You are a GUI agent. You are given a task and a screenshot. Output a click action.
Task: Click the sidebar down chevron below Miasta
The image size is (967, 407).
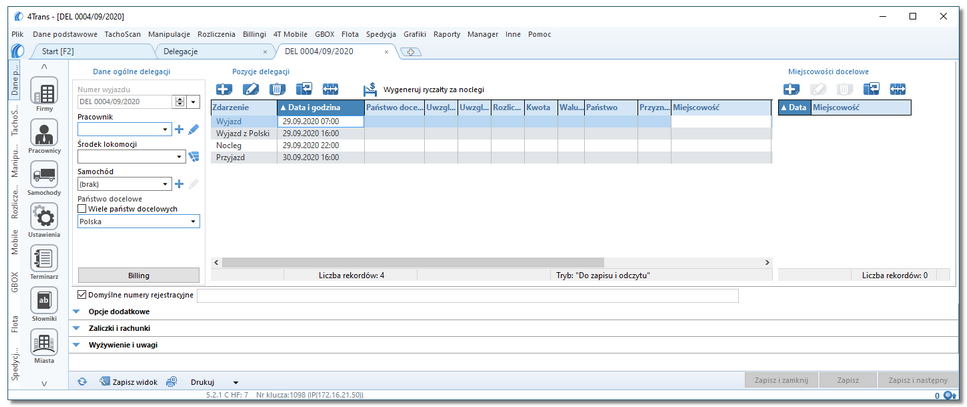pos(44,383)
